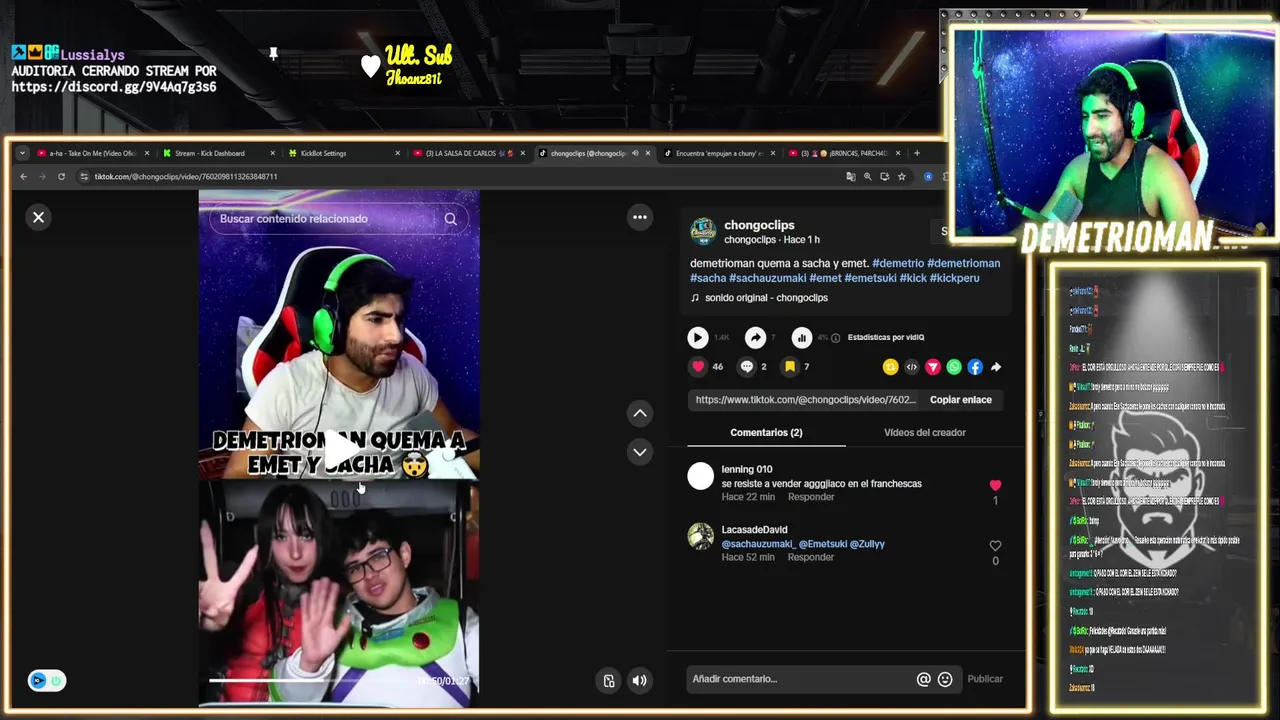Mute the video with speaker icon
1280x720 pixels.
[x=640, y=681]
